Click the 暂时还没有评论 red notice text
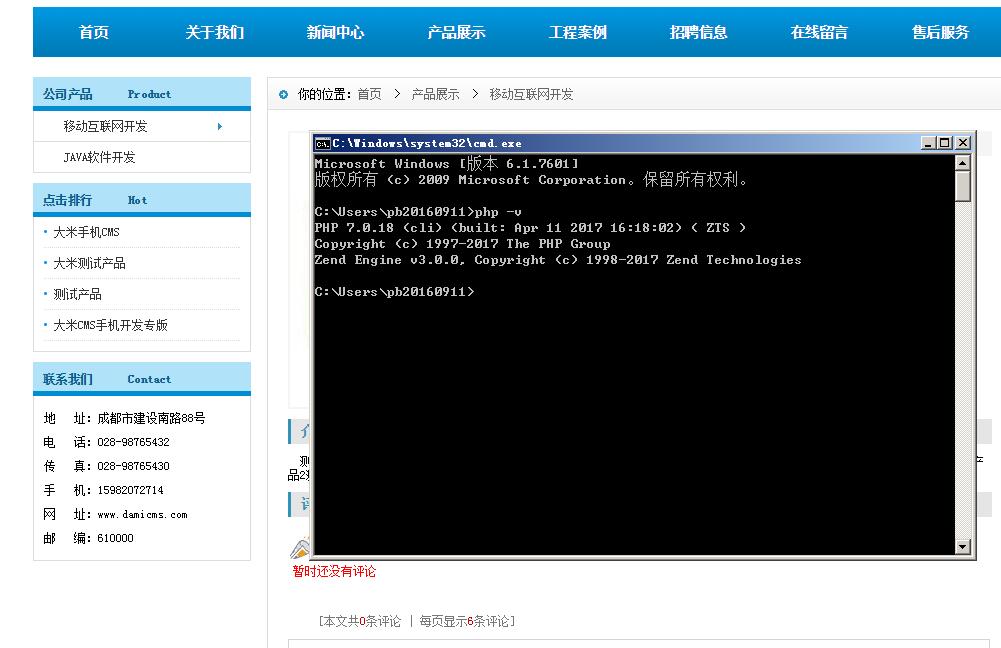The width and height of the screenshot is (1001, 648). point(334,571)
